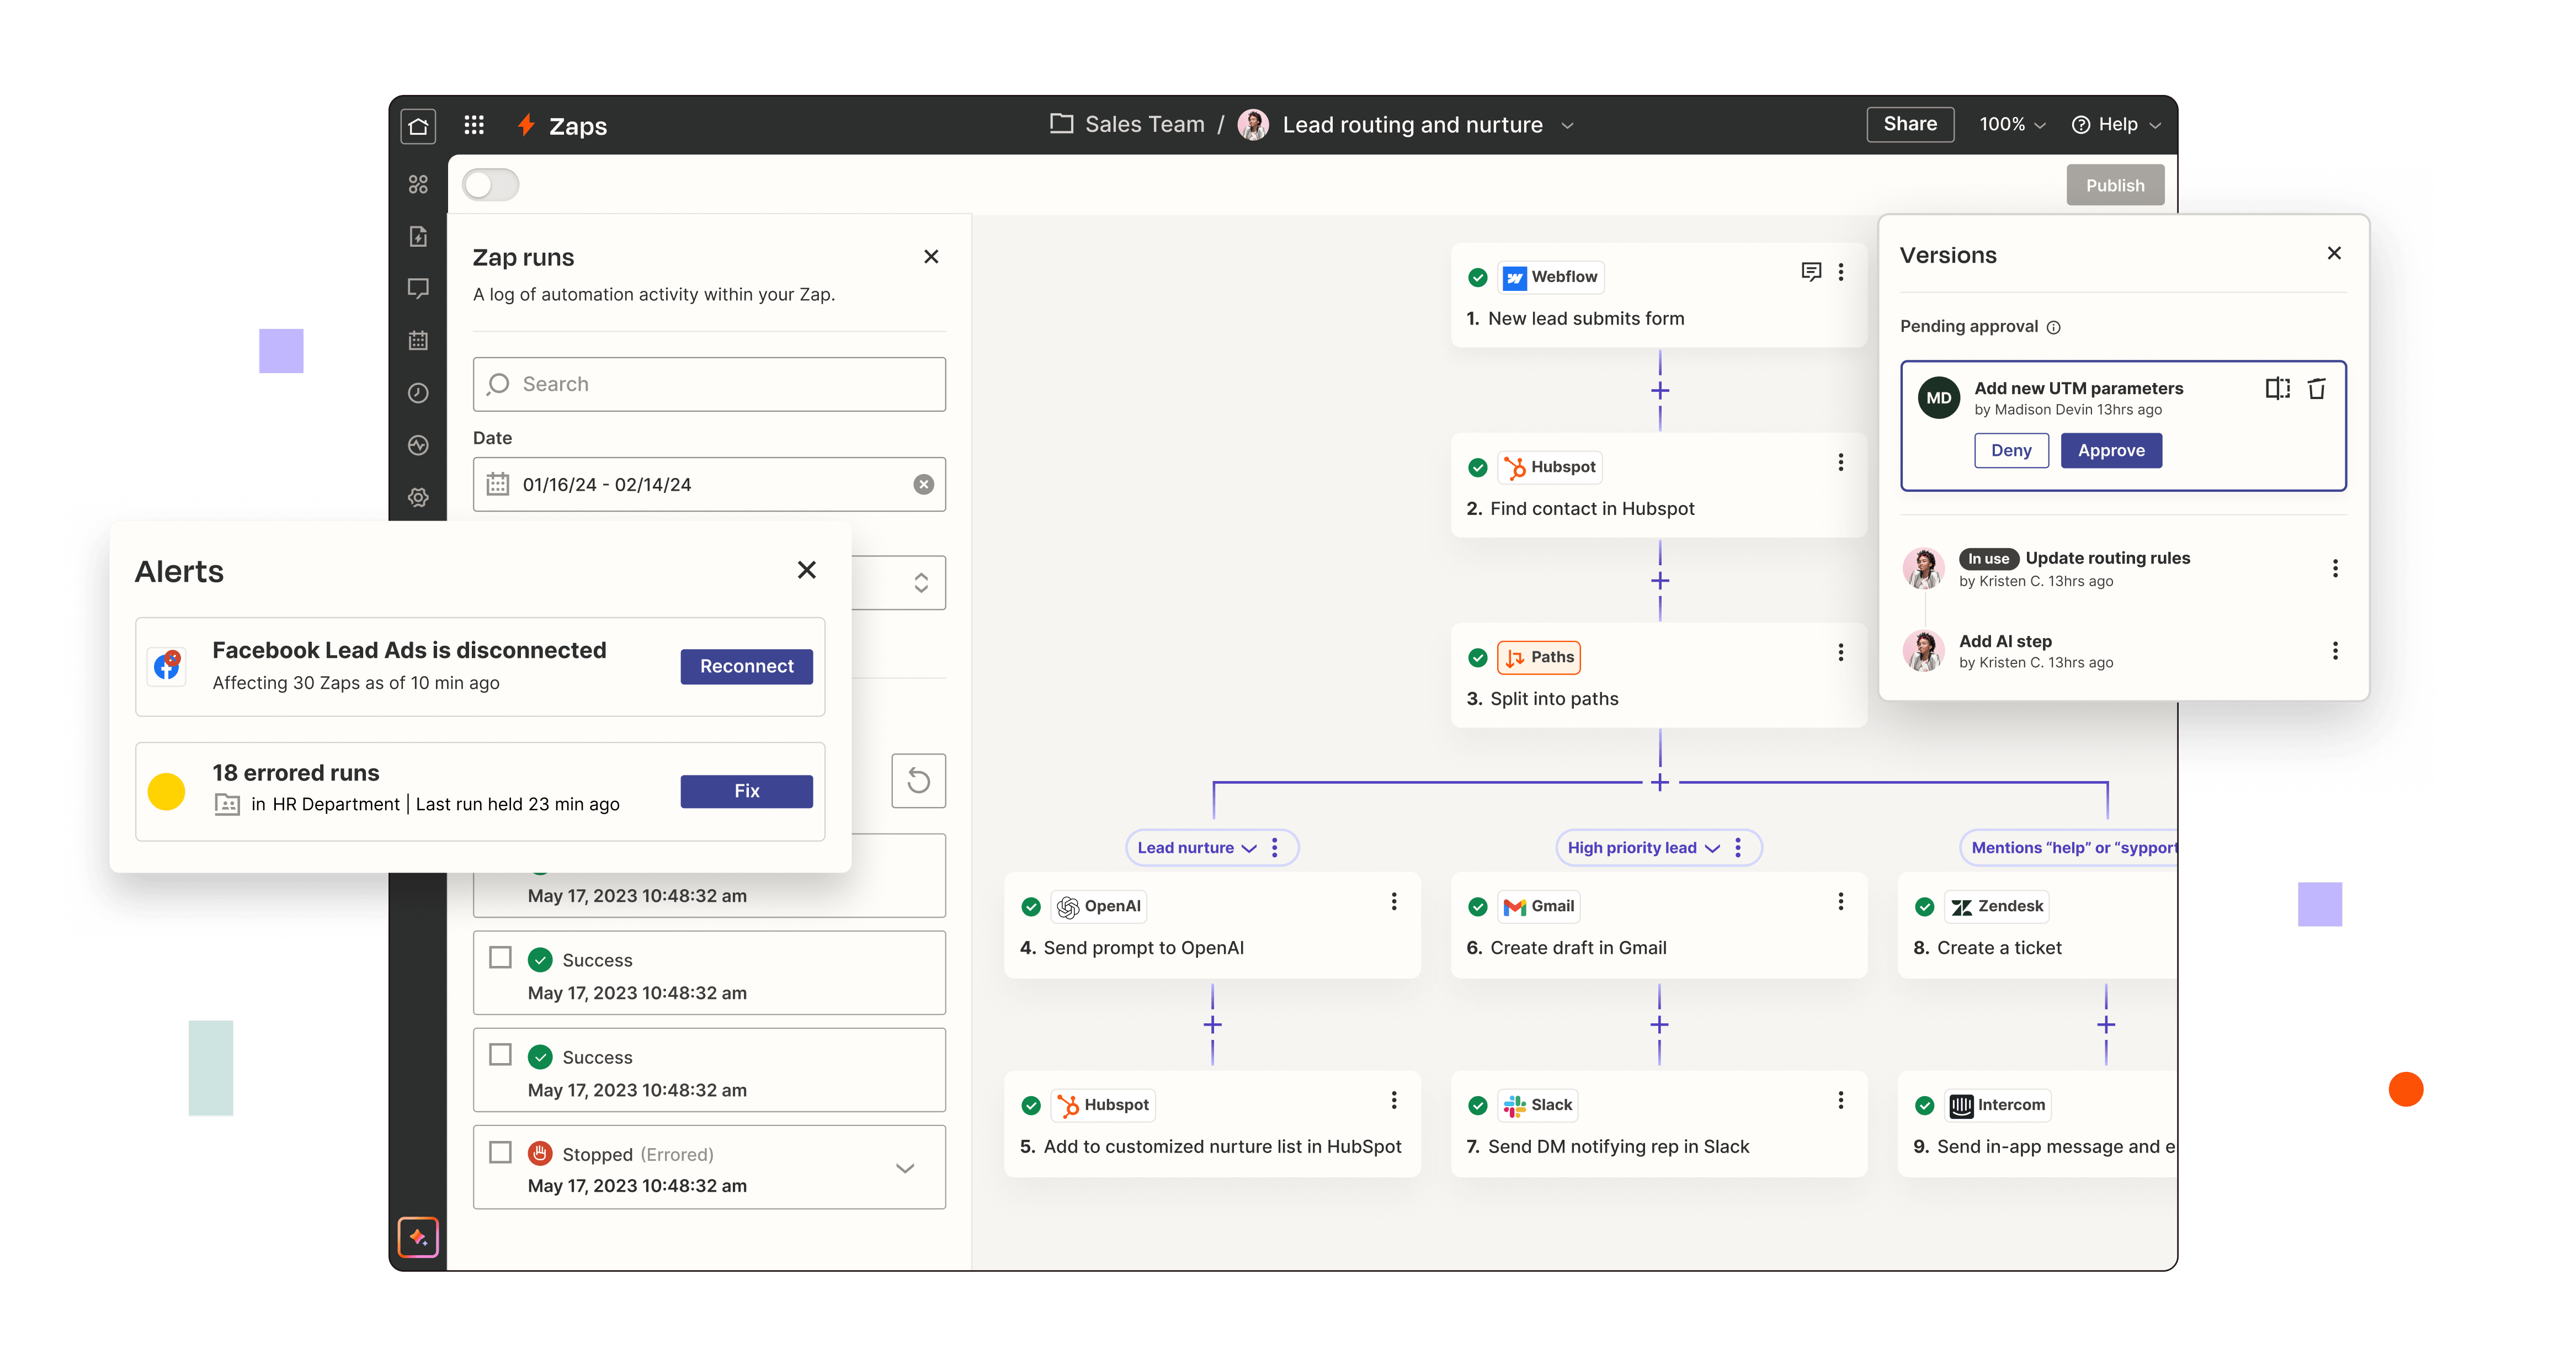2576x1349 pixels.
Task: Click the Zap runs search field
Action: (709, 384)
